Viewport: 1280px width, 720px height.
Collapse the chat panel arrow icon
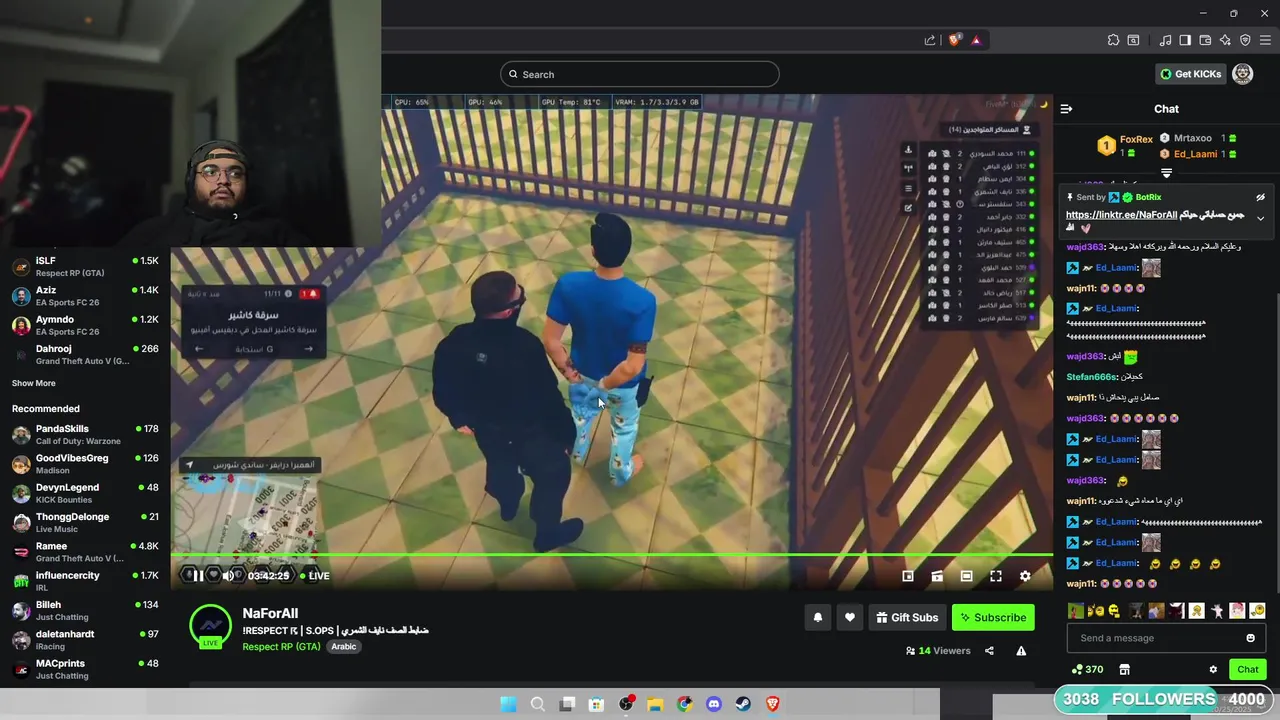coord(1066,109)
